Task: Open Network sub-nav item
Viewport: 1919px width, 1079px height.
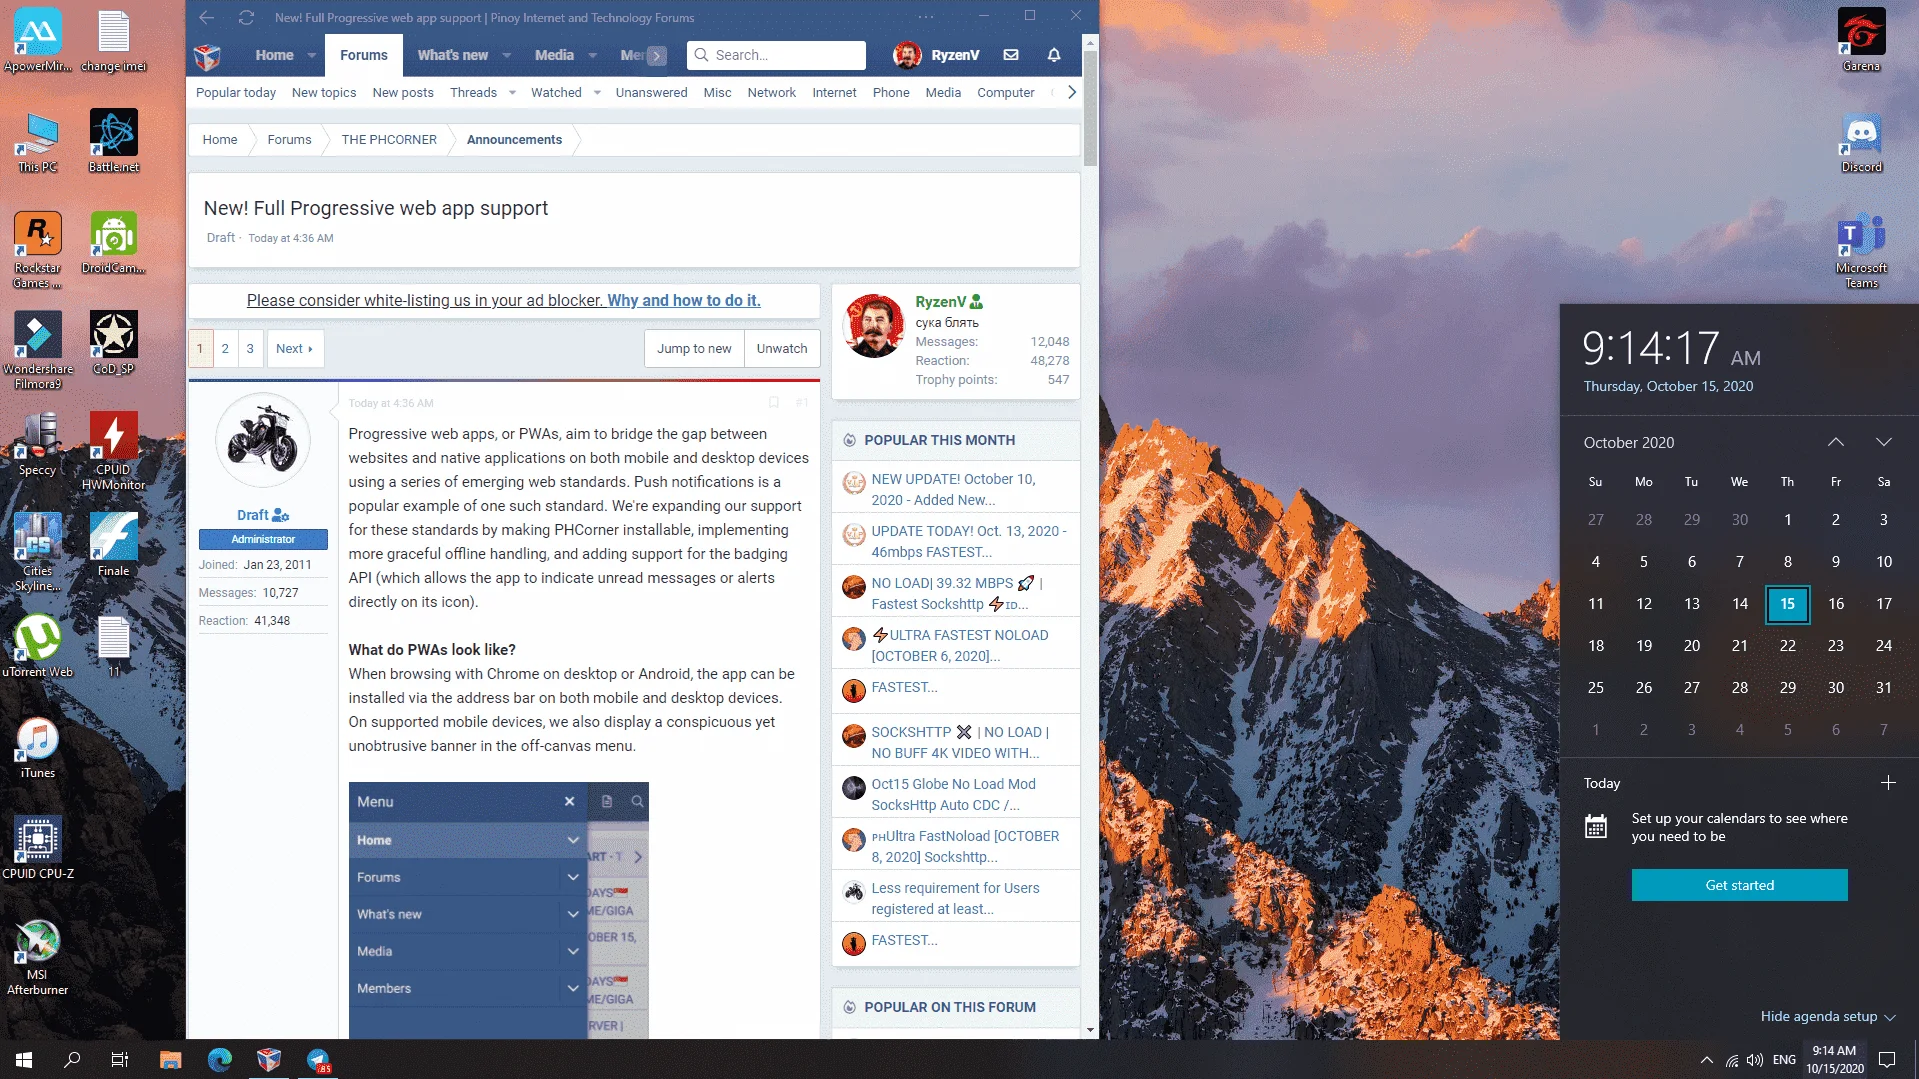Action: [771, 93]
